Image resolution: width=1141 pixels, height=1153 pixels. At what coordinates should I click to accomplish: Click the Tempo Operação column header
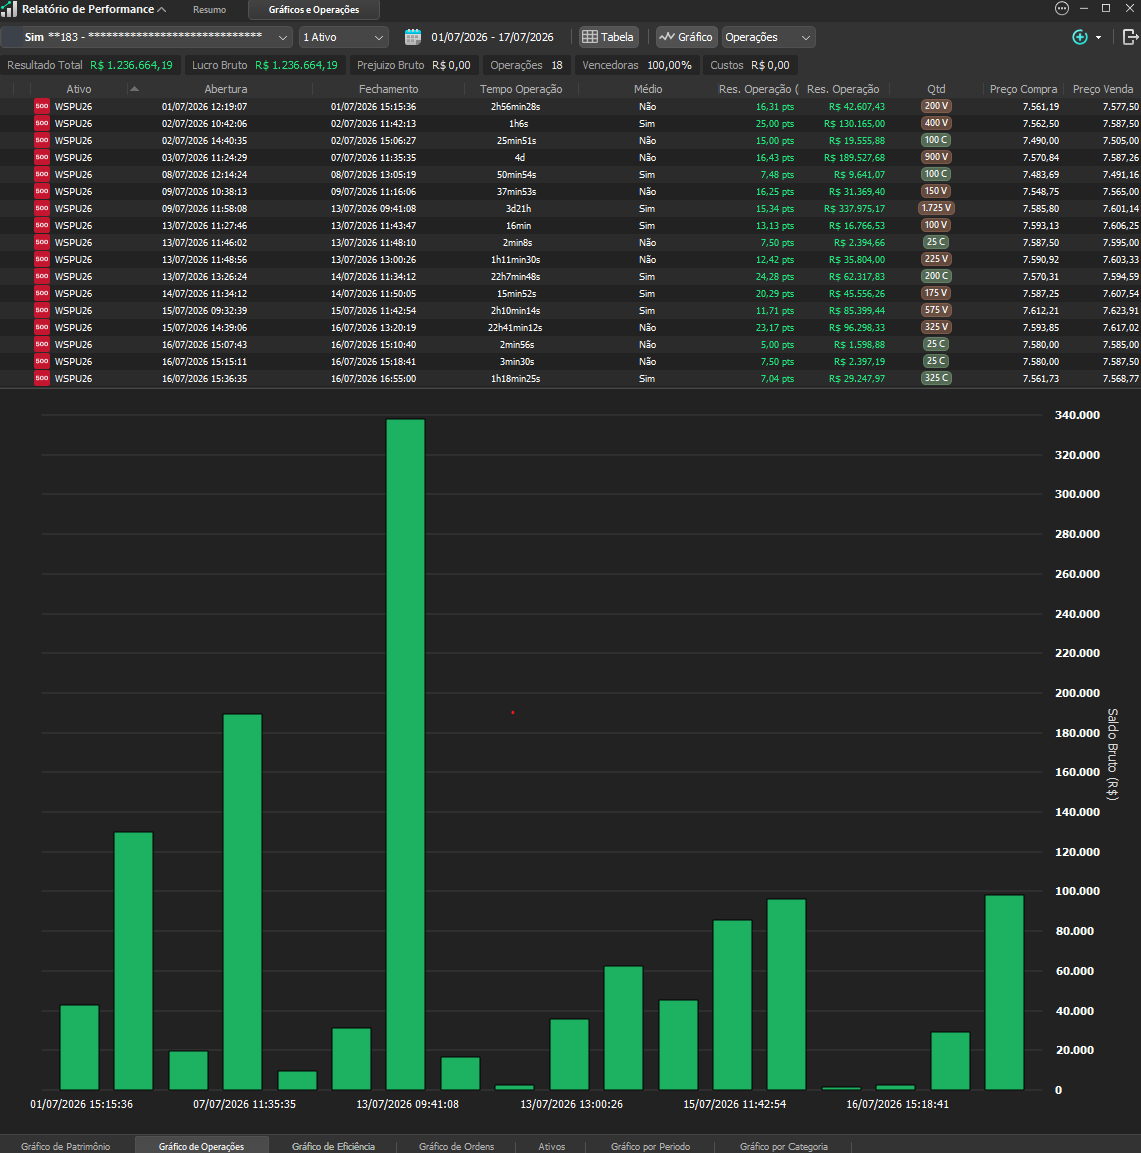(521, 89)
